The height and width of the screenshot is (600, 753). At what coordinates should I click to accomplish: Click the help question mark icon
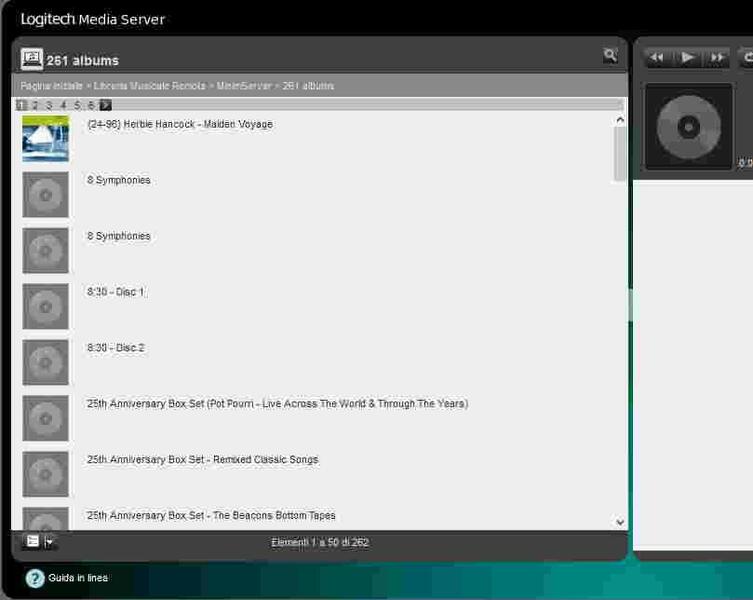pos(35,578)
